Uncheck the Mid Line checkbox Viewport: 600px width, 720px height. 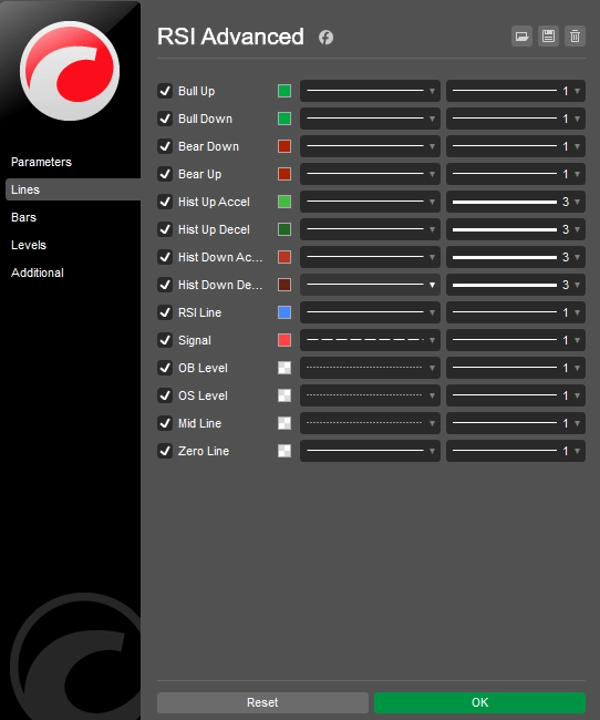(165, 423)
